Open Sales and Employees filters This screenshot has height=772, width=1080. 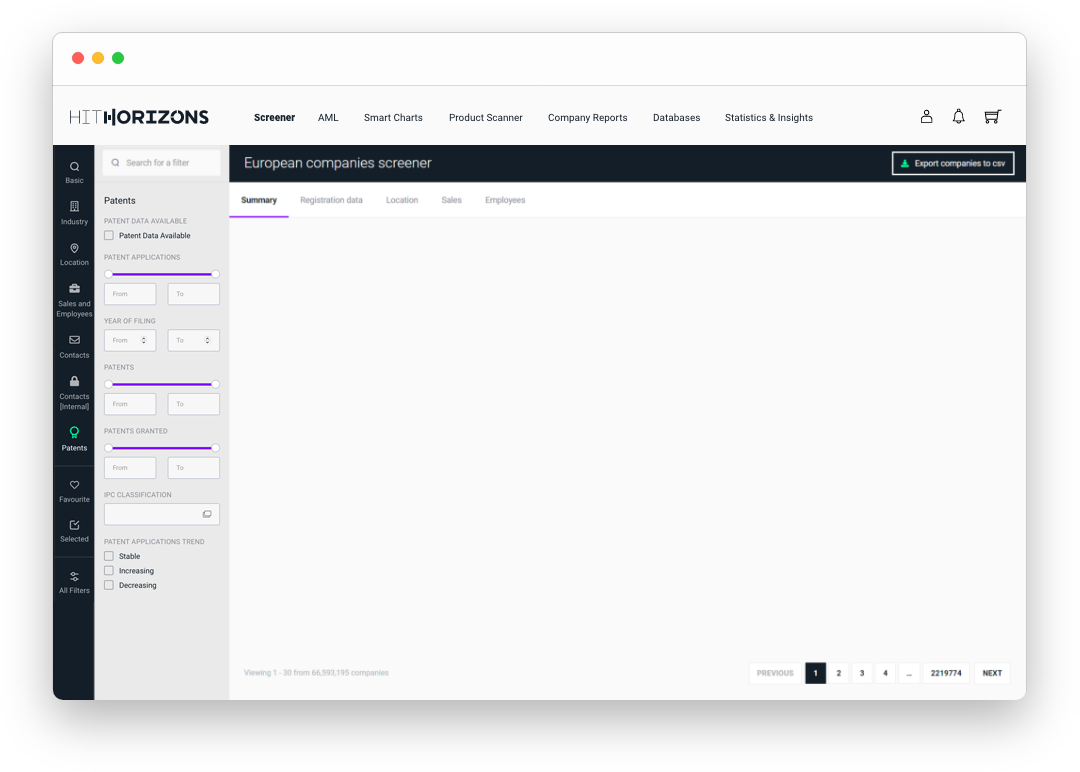(x=74, y=300)
